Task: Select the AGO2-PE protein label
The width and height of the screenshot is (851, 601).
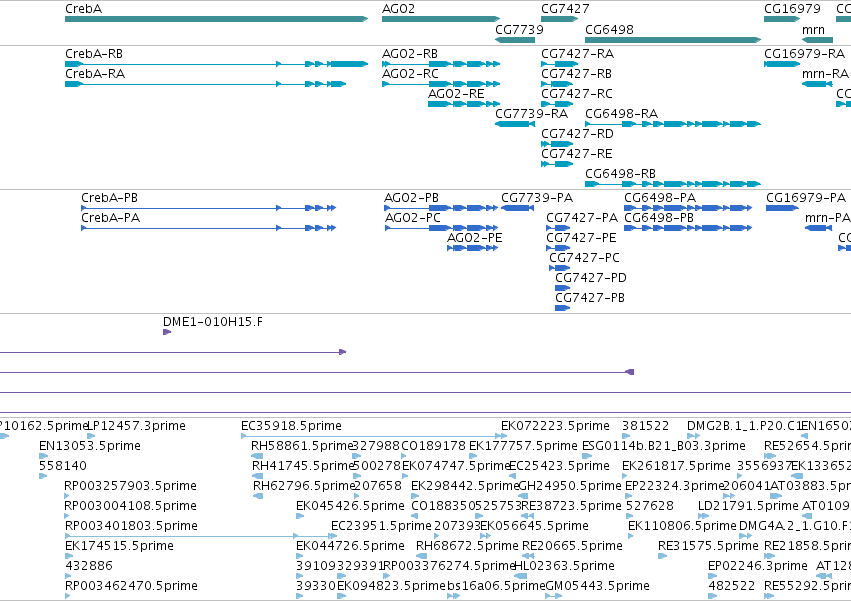Action: 474,238
